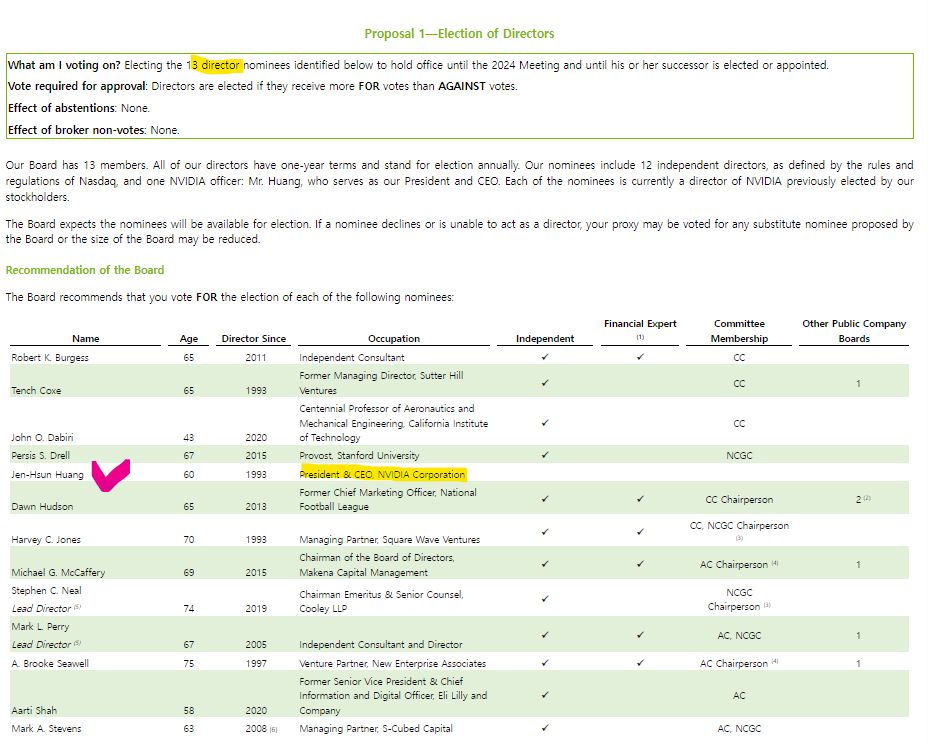Click director-since year '2011'
Screen dimensions: 928x746
(256, 358)
